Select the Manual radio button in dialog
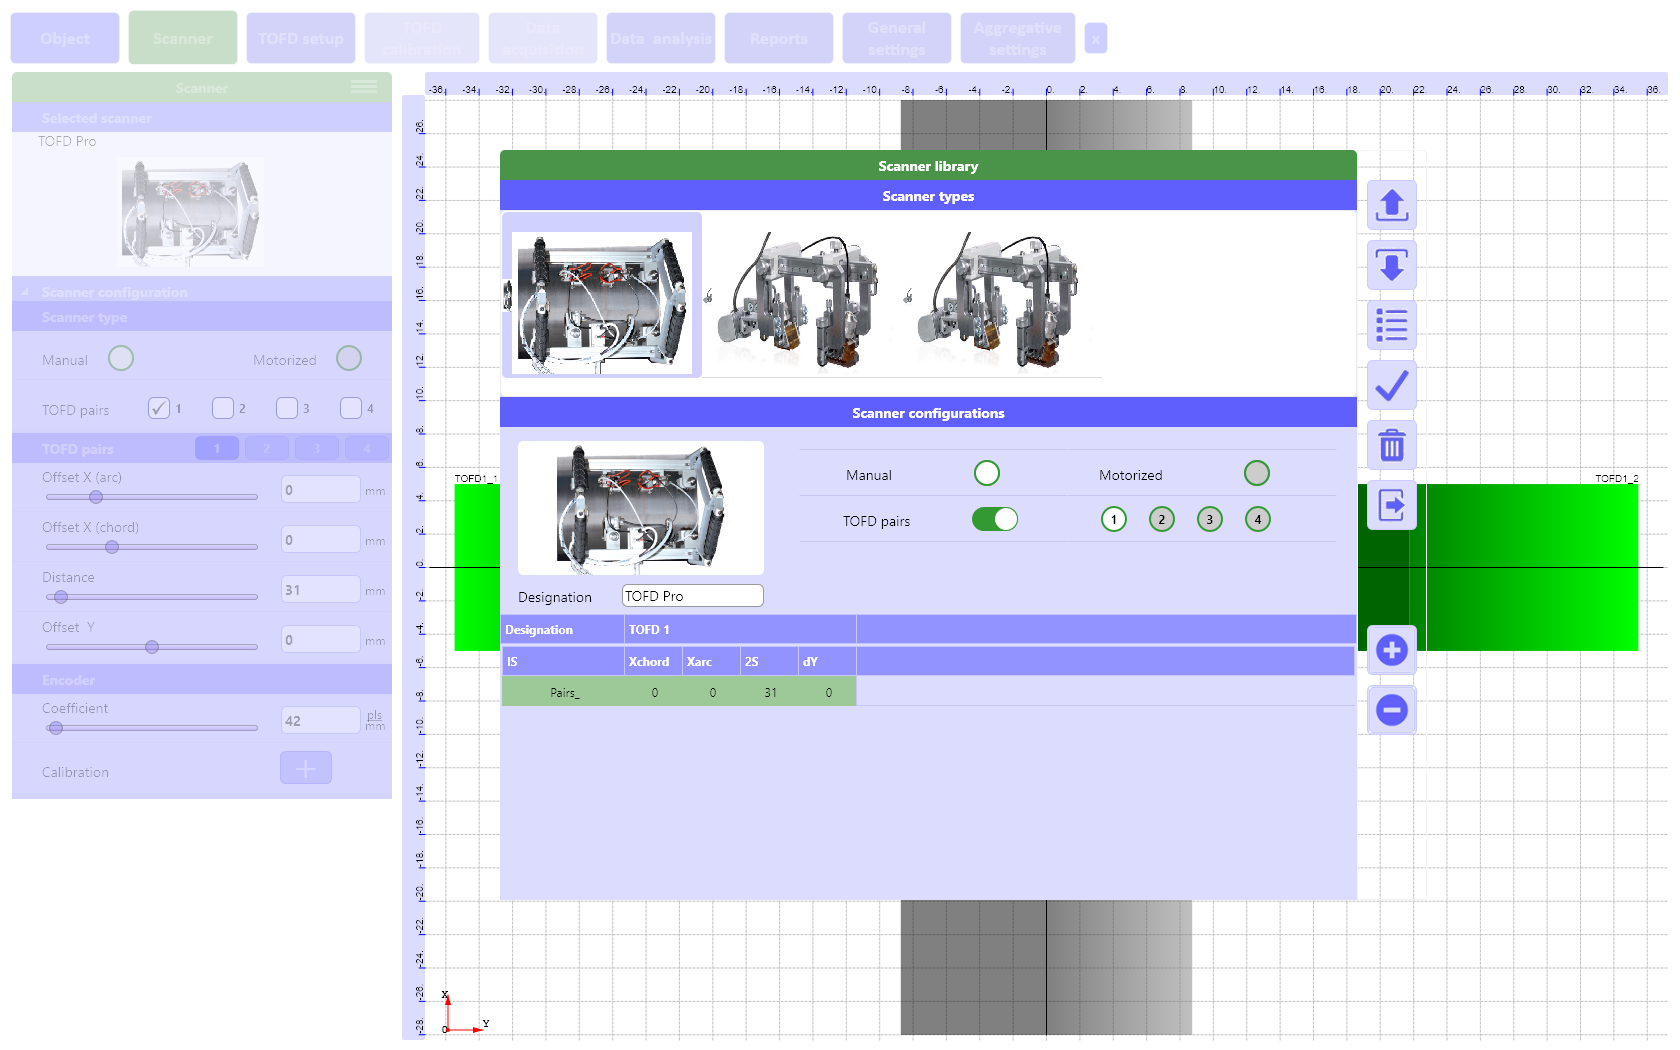 pos(986,473)
